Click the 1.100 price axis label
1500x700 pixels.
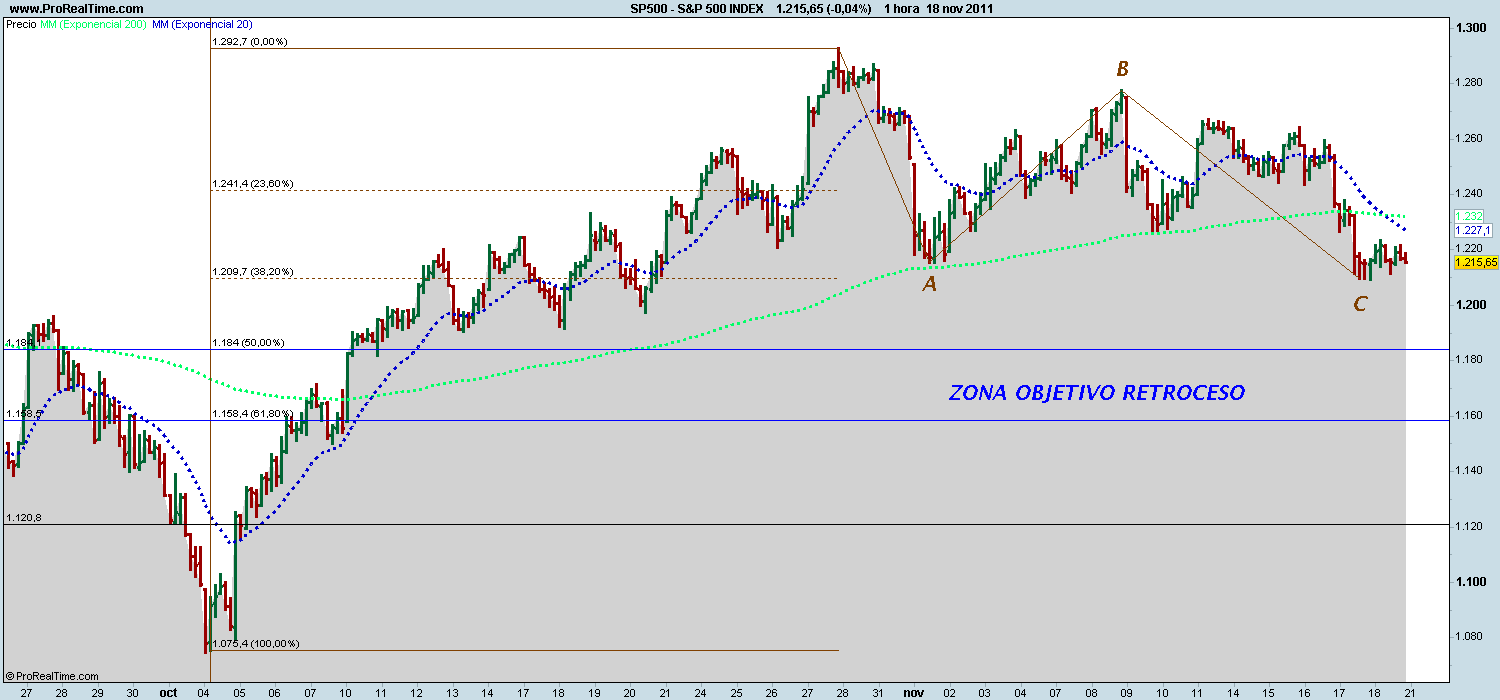click(x=1469, y=581)
